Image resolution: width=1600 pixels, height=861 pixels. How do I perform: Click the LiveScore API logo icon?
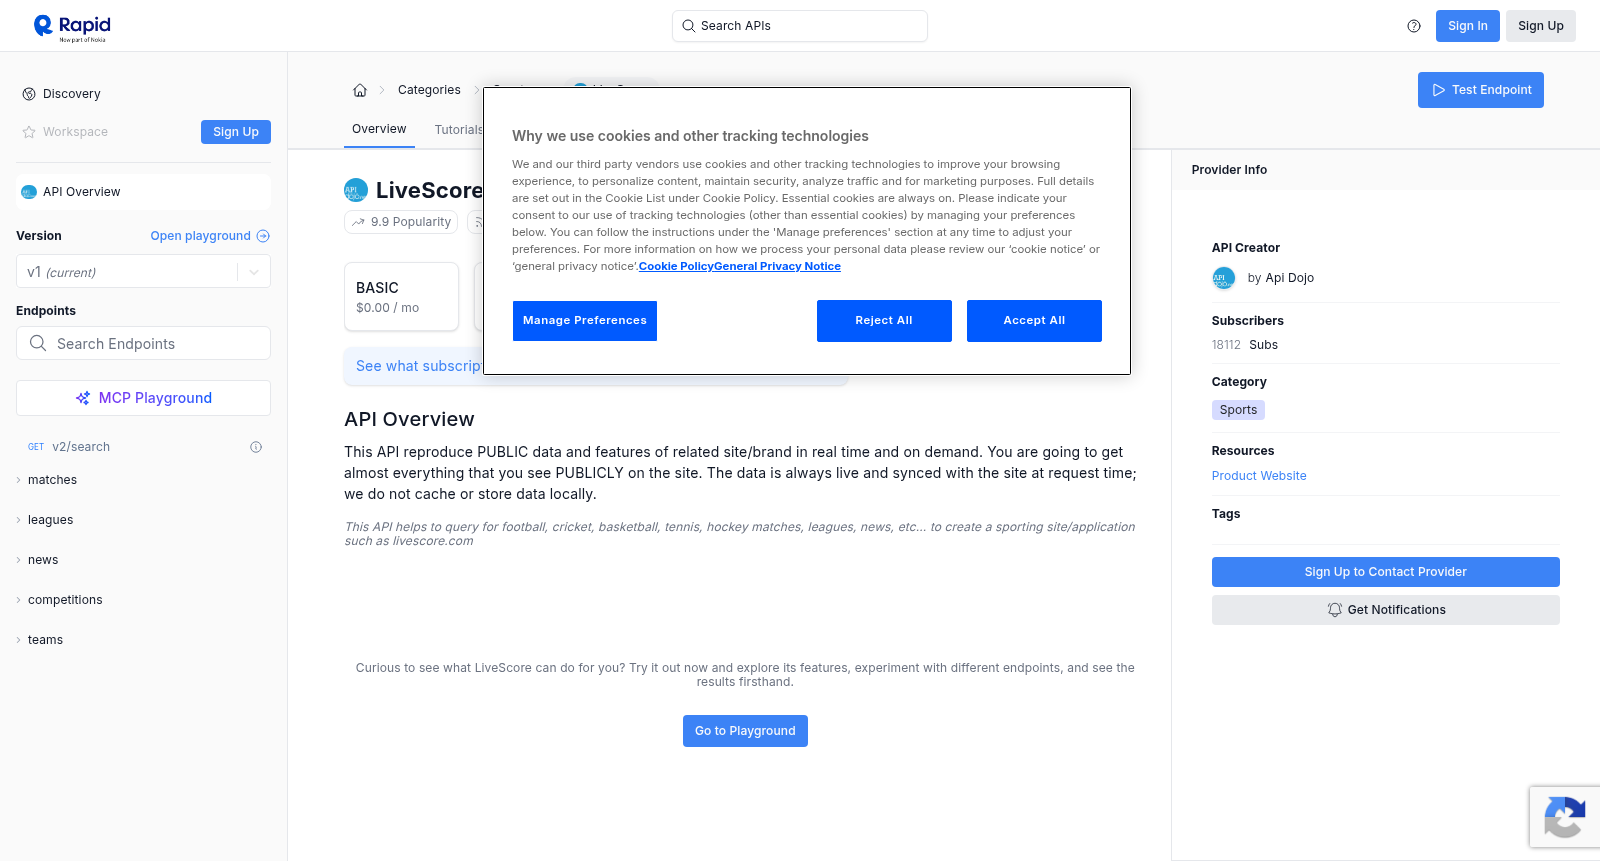tap(356, 190)
